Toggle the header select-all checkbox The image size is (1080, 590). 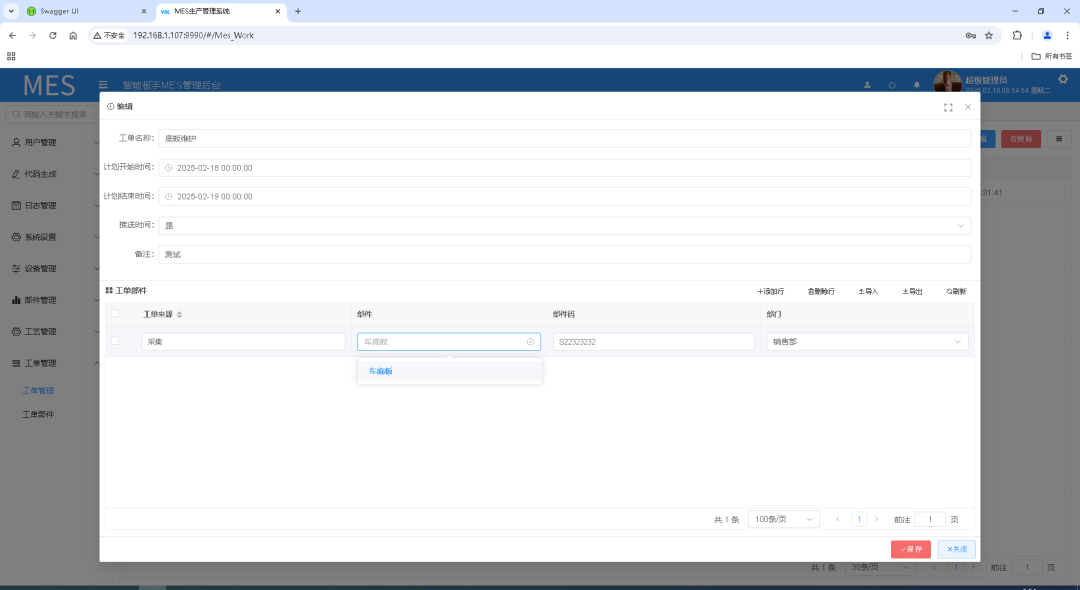(115, 314)
